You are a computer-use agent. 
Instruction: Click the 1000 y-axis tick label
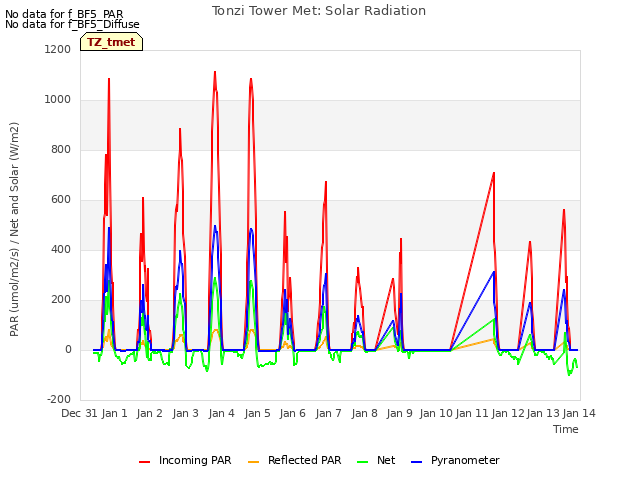tap(58, 100)
